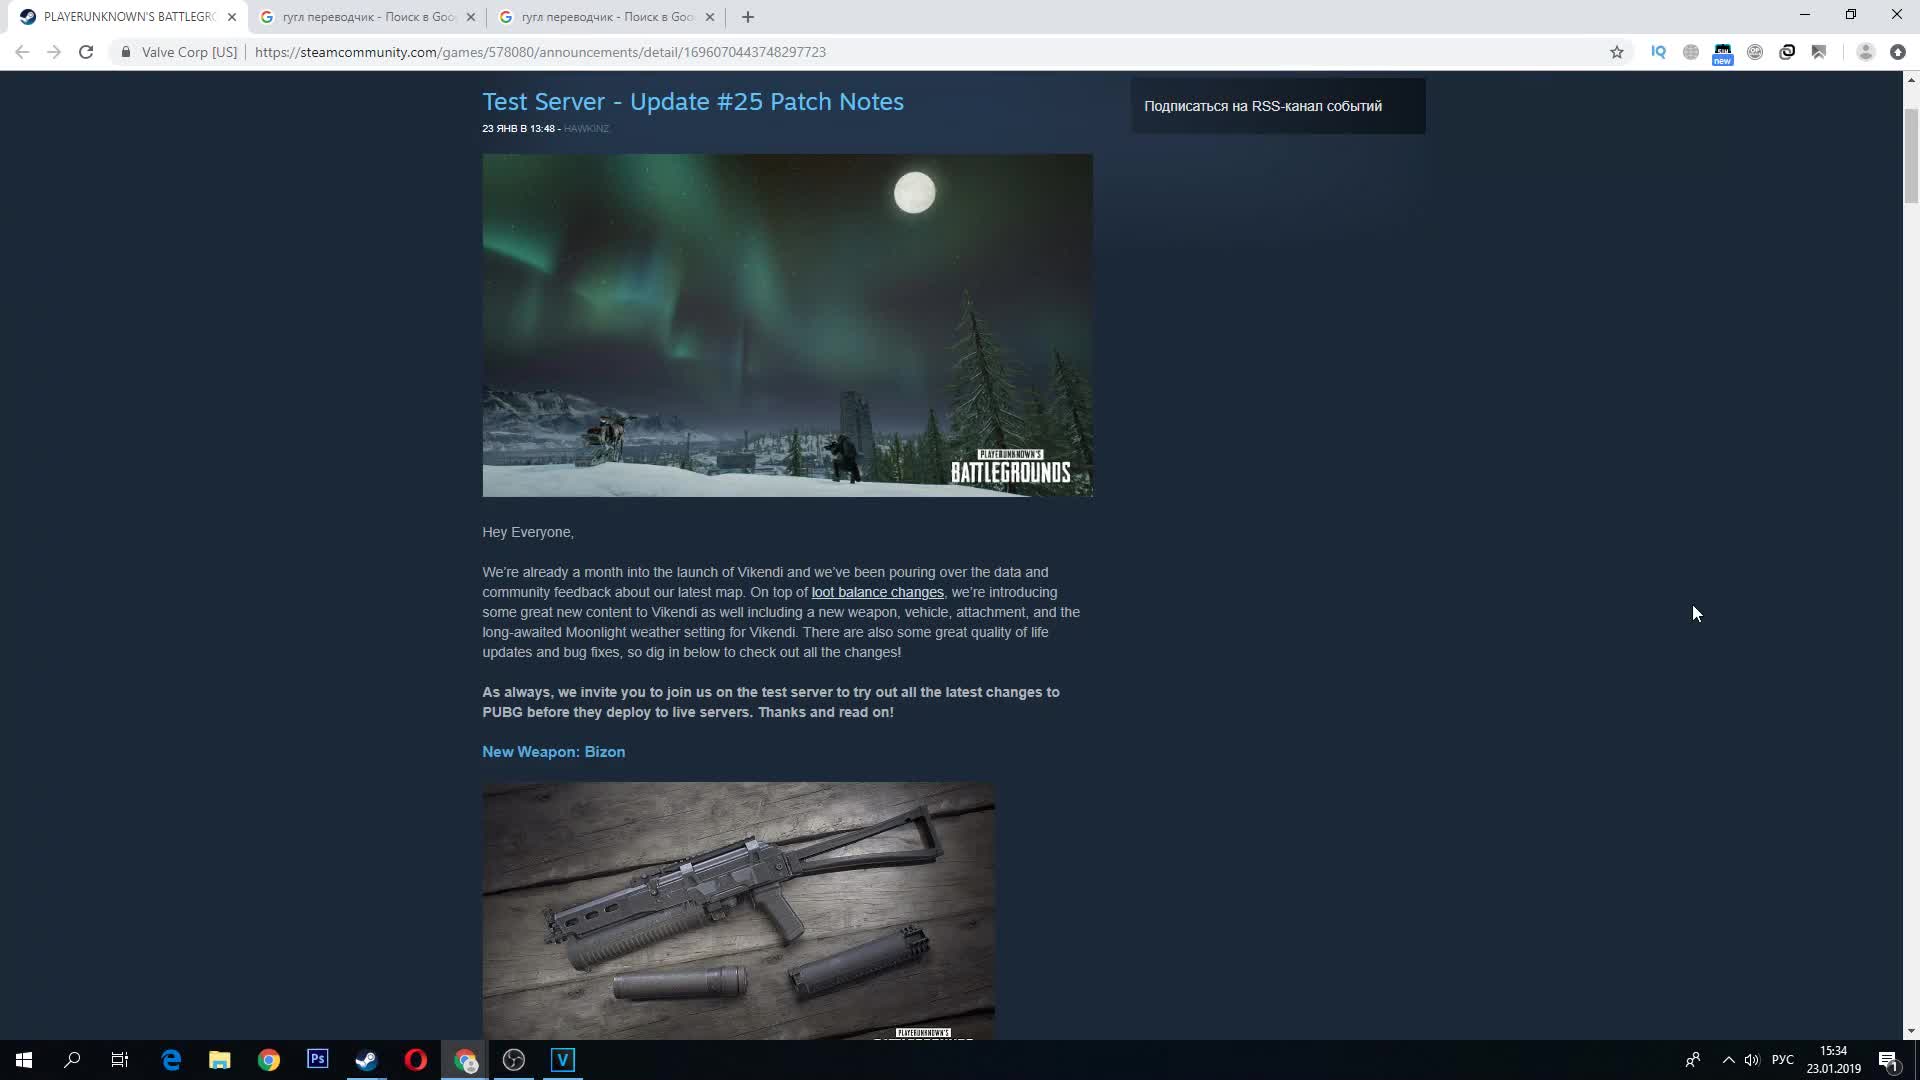Close the PLAYERUNKNOWN'S BATTLEGROUNDS tab
This screenshot has width=1920, height=1080.
click(x=232, y=17)
